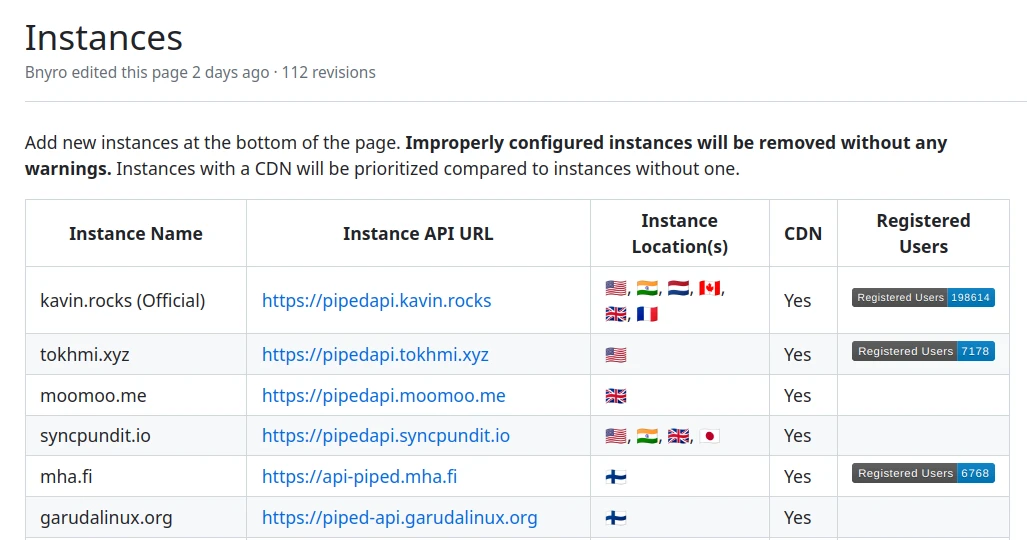1027x540 pixels.
Task: Click the Finland flag in garudalinux.org row
Action: [616, 518]
